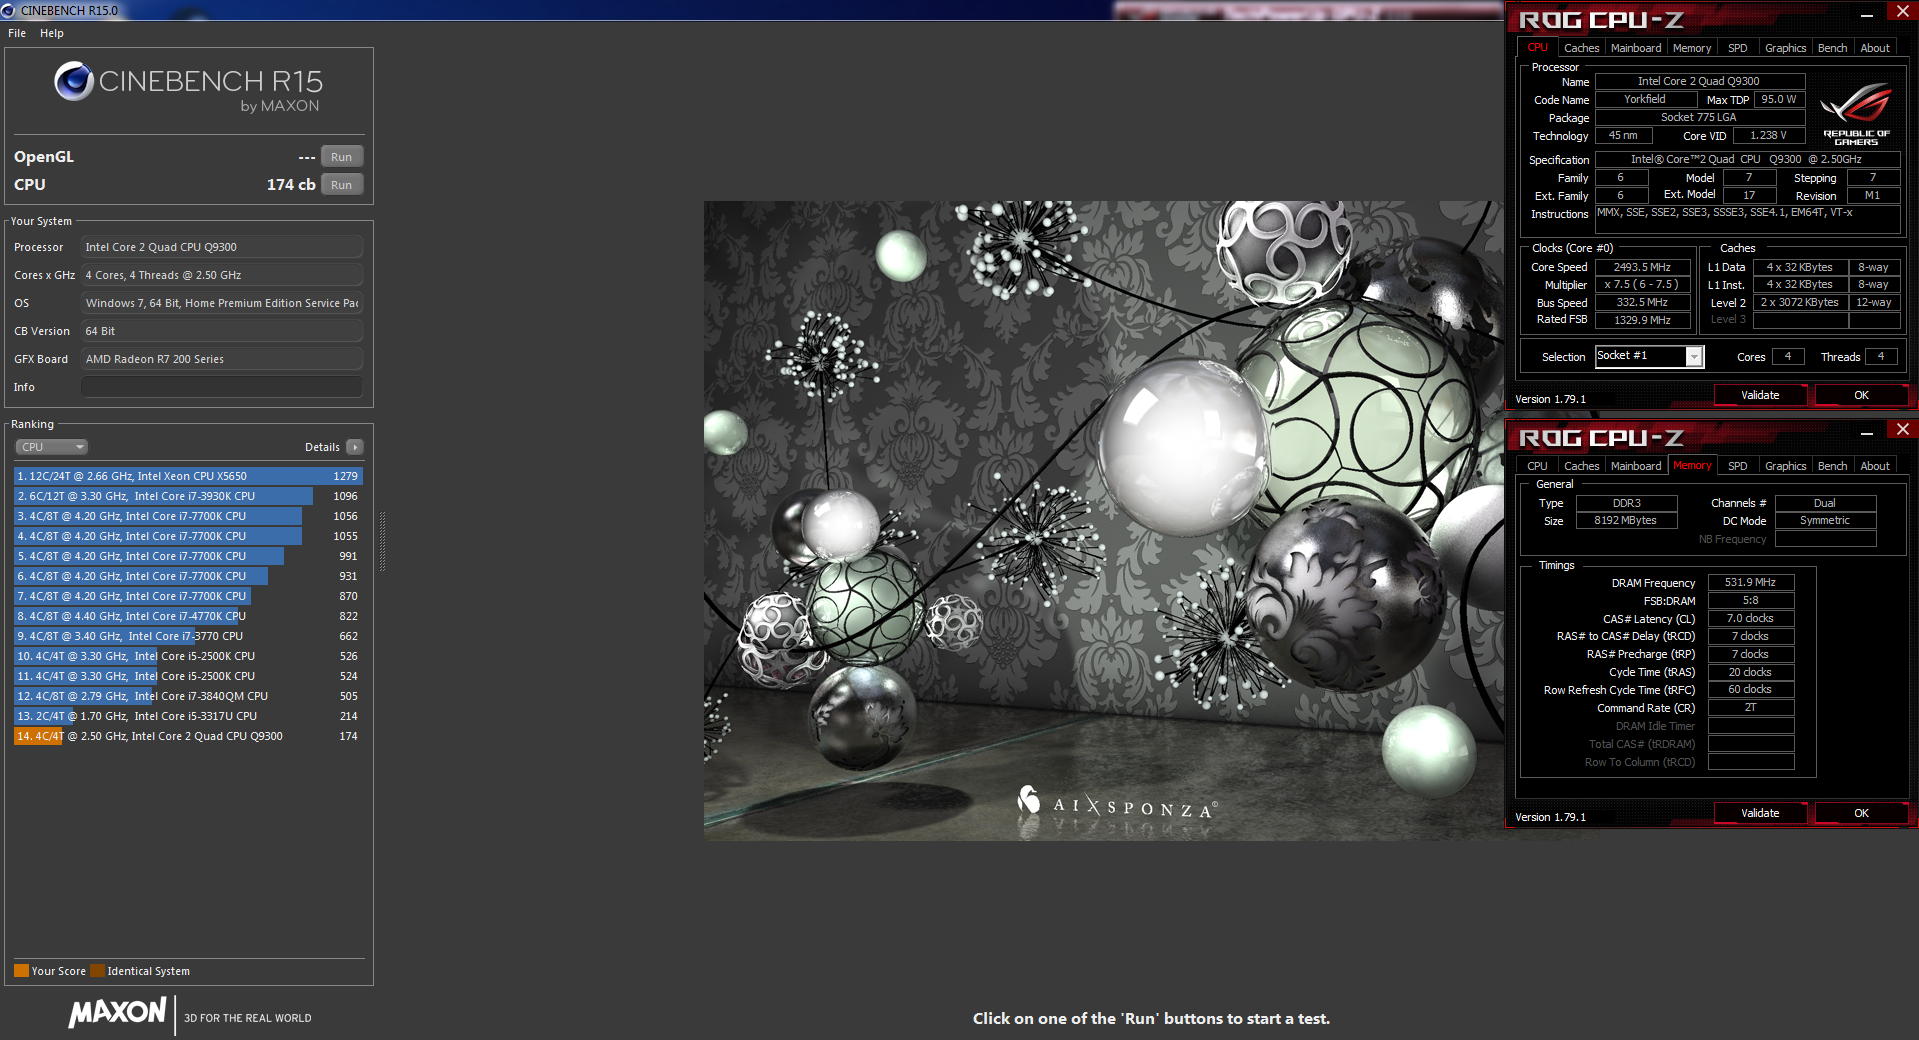1919x1040 pixels.
Task: Click OK in the Memory CPU-Z window
Action: [1861, 813]
